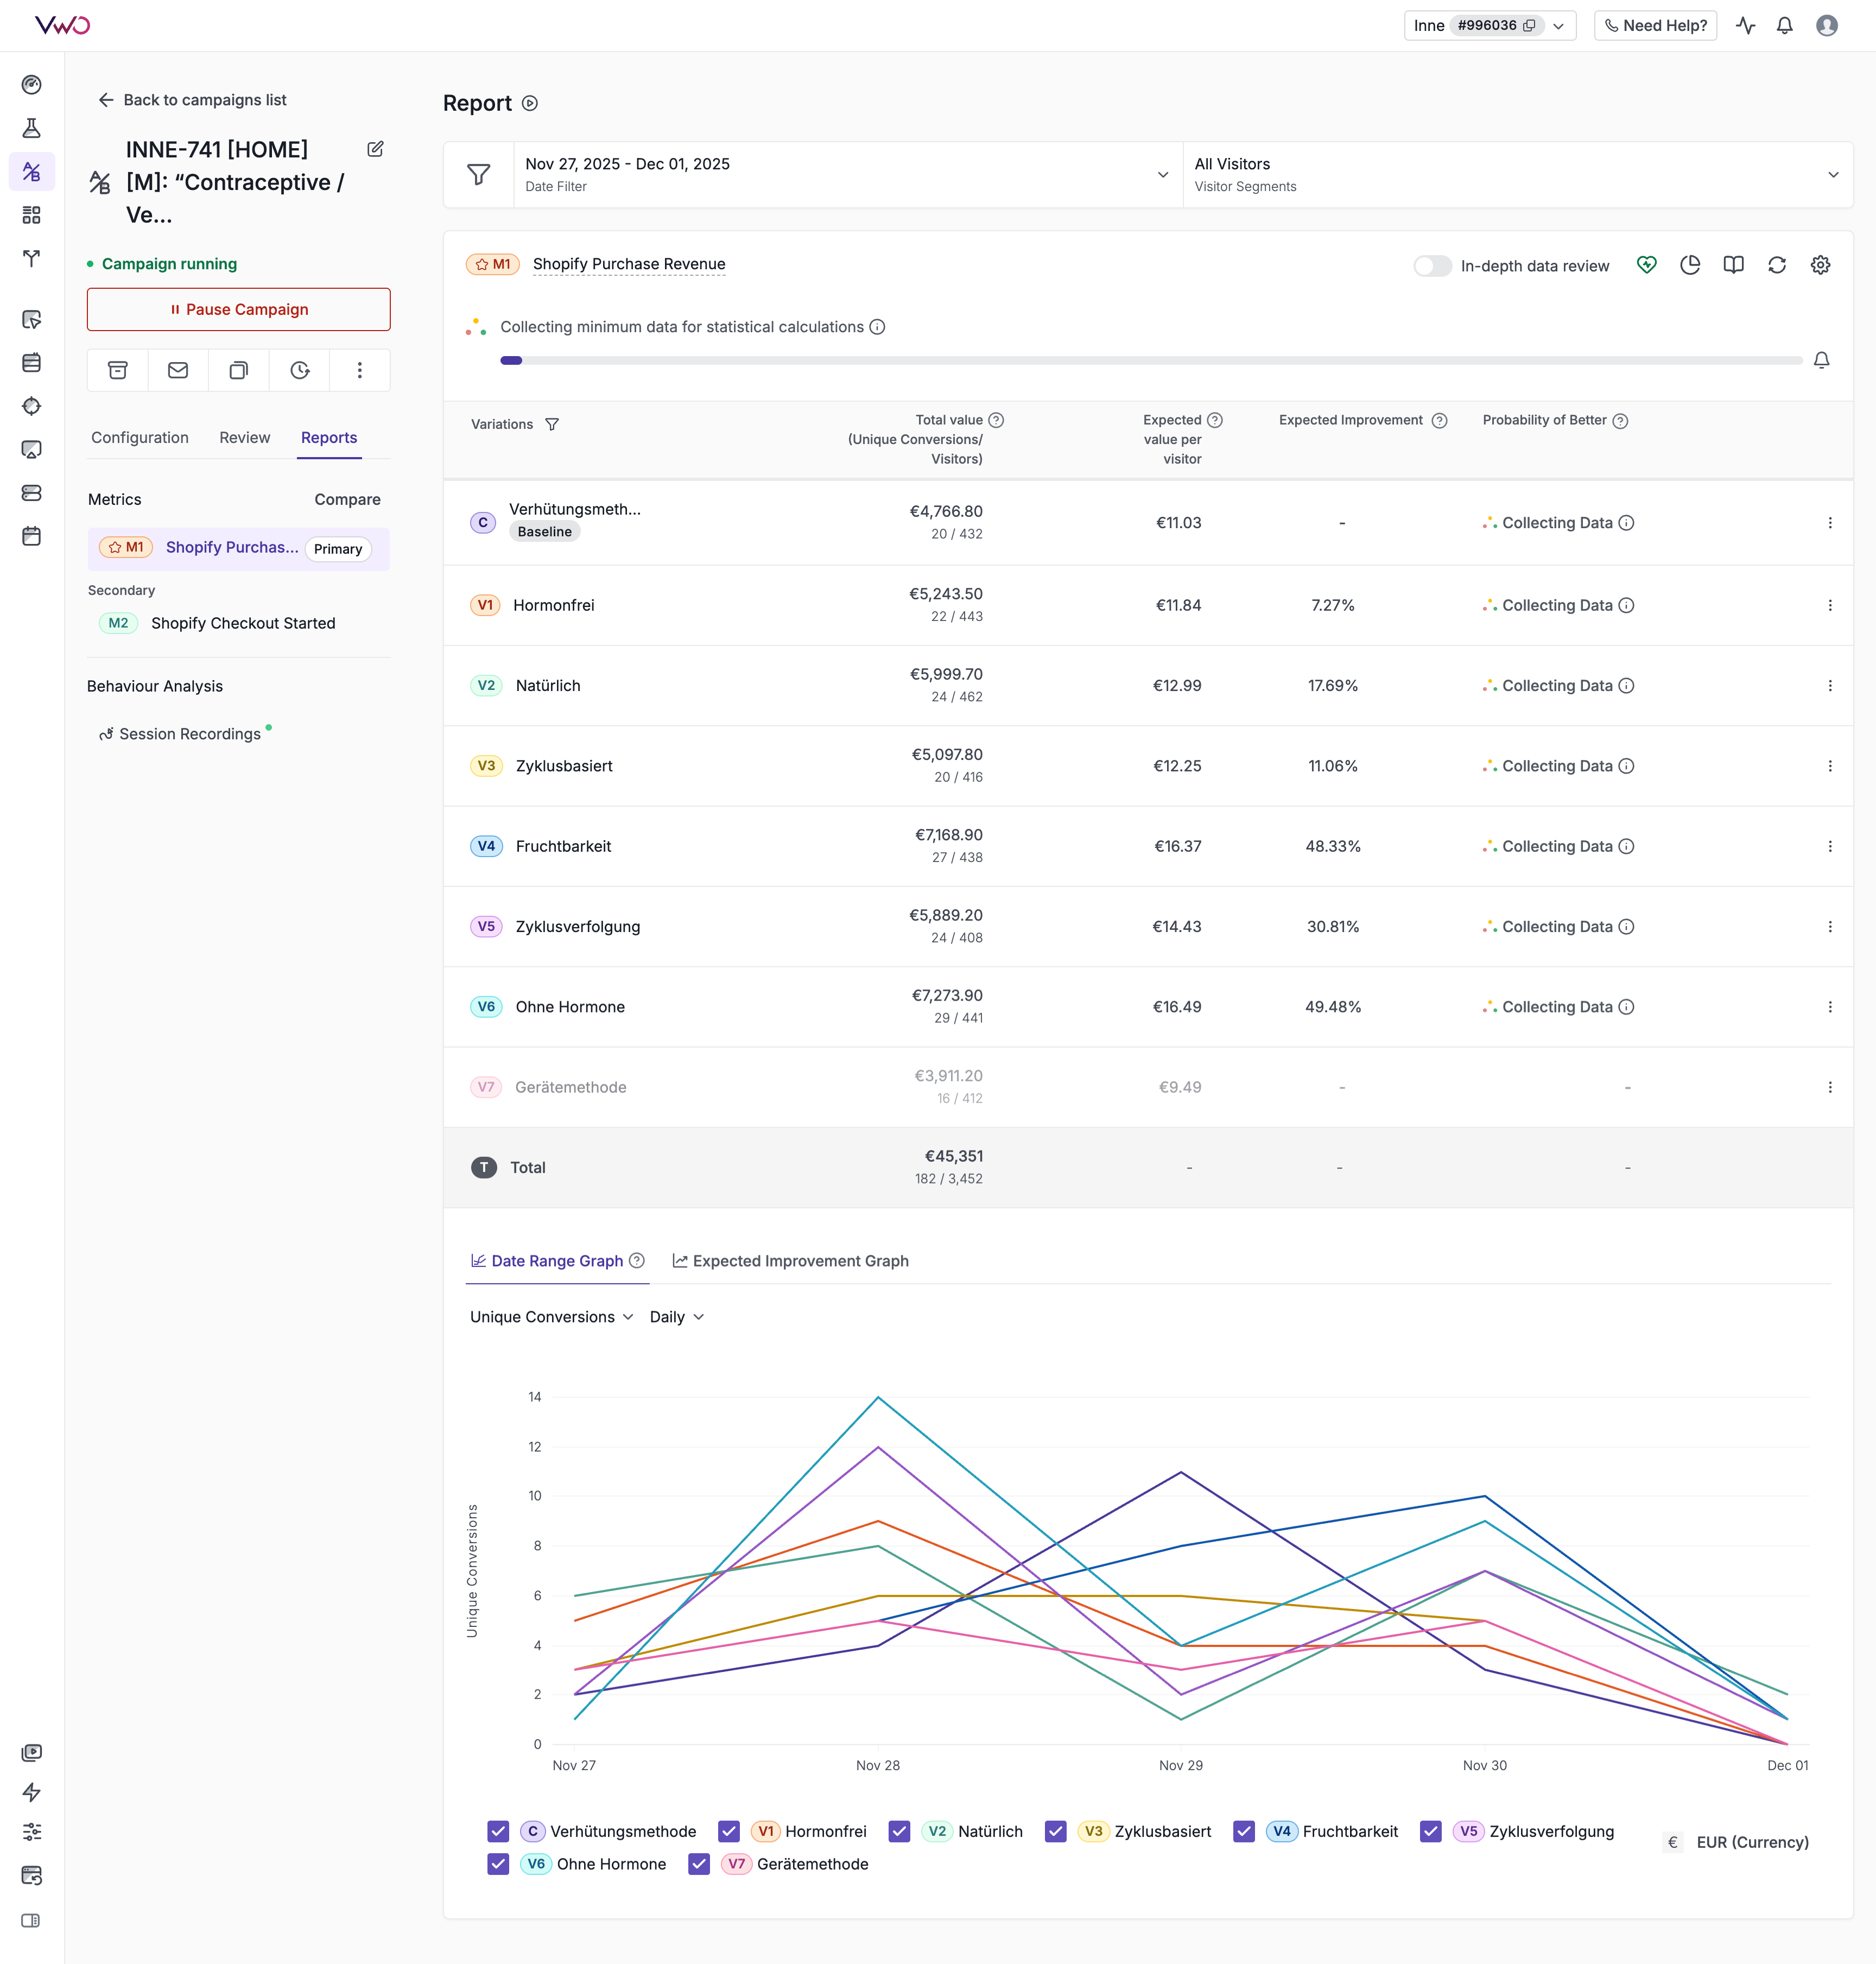Uncheck the V7 Gerätemethode legend checkbox

[x=699, y=1864]
